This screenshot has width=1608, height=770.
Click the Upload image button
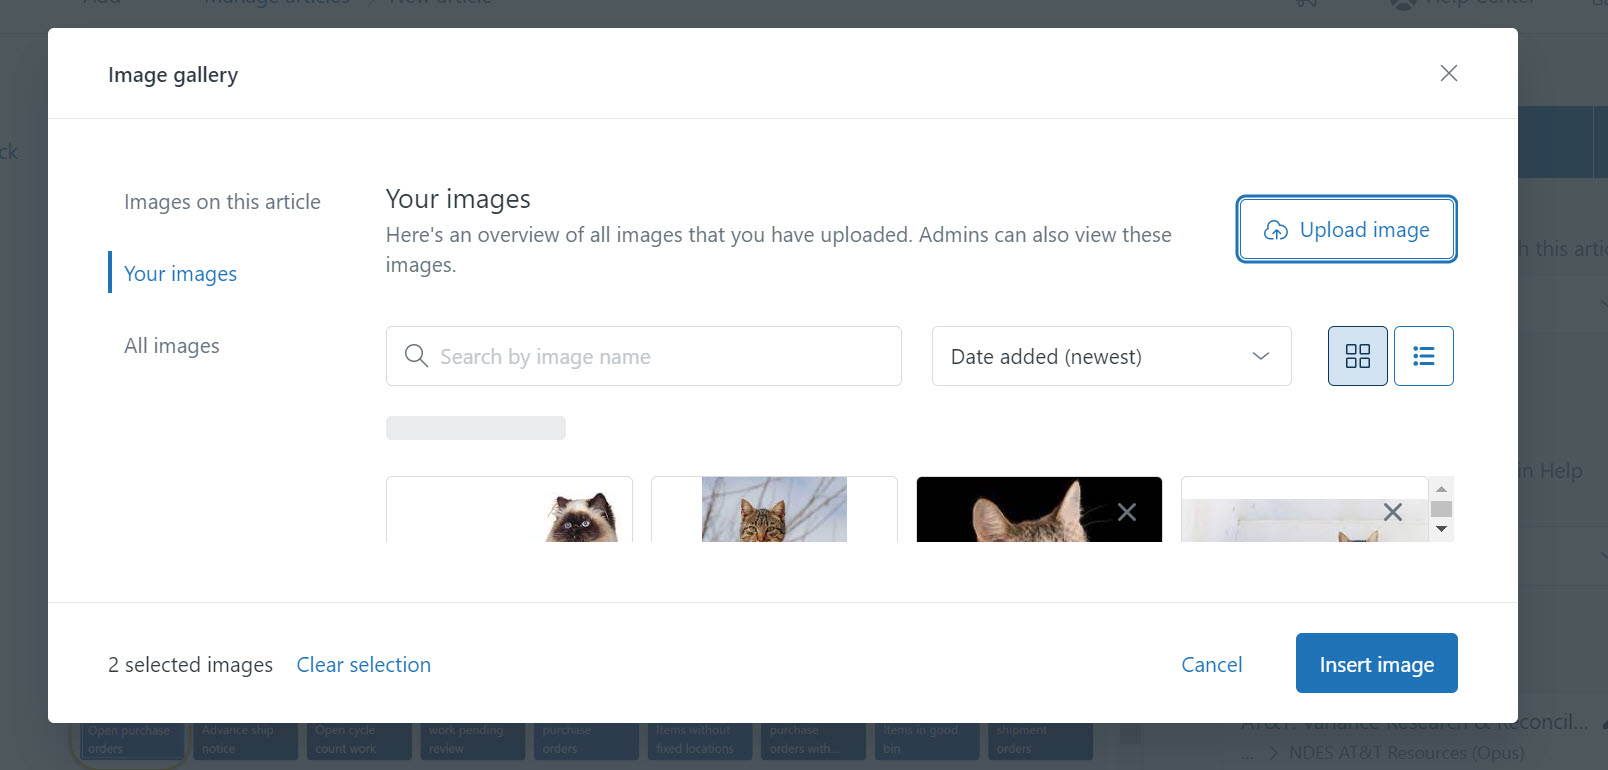pyautogui.click(x=1346, y=230)
